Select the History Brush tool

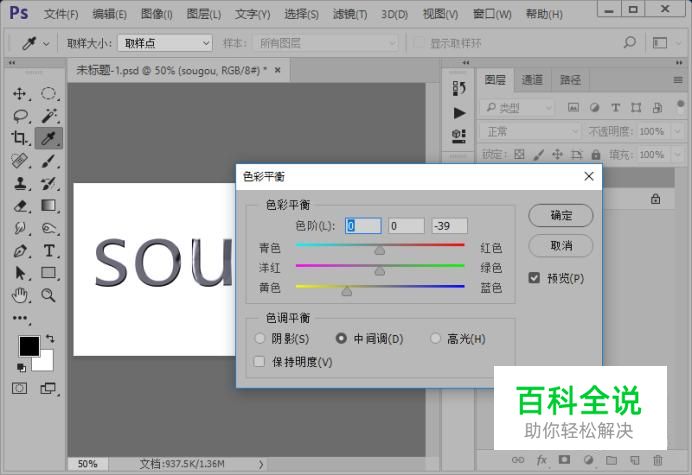(x=49, y=183)
